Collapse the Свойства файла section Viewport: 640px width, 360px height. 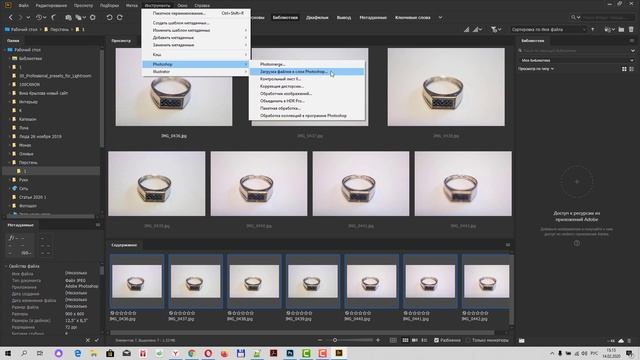coord(6,266)
